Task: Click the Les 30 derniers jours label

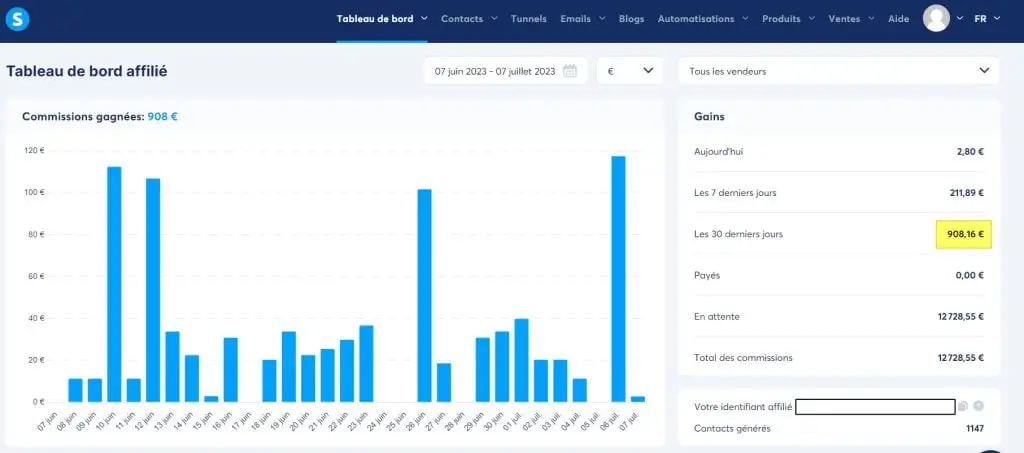Action: point(739,234)
